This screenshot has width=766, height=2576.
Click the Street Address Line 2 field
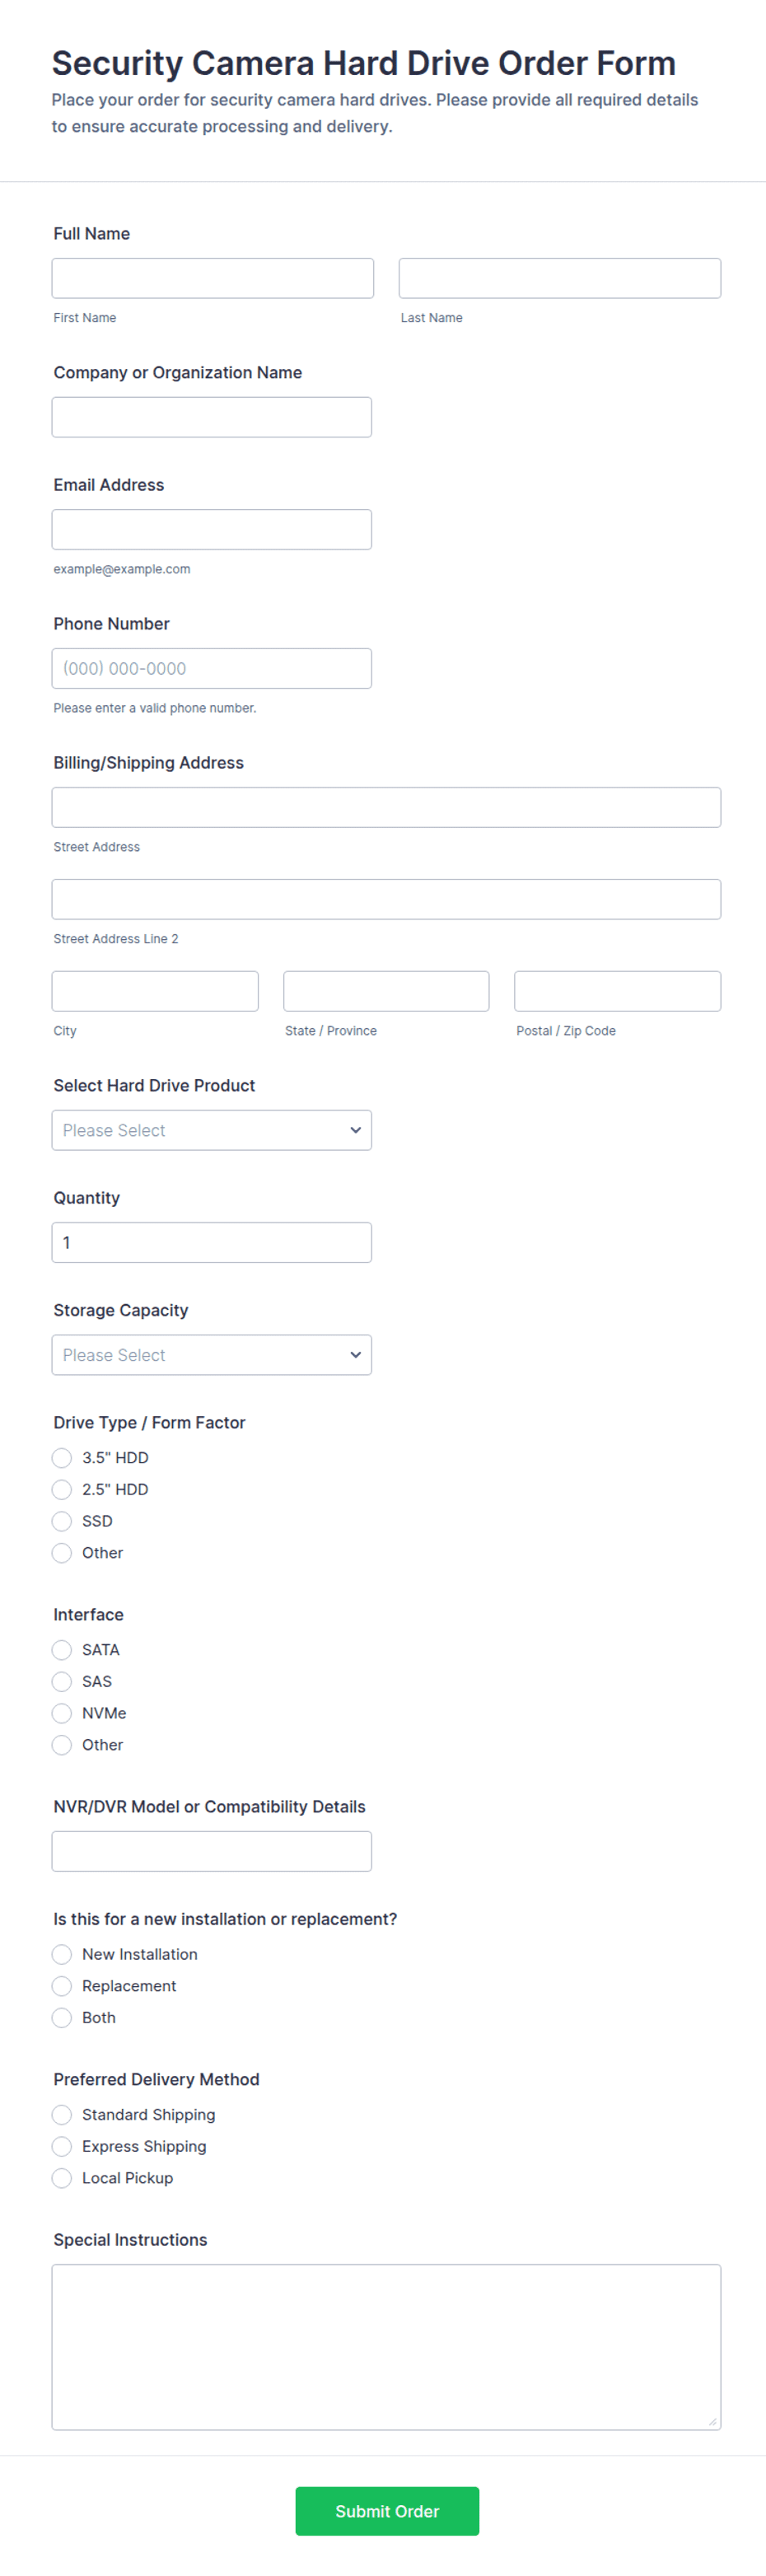pyautogui.click(x=386, y=899)
